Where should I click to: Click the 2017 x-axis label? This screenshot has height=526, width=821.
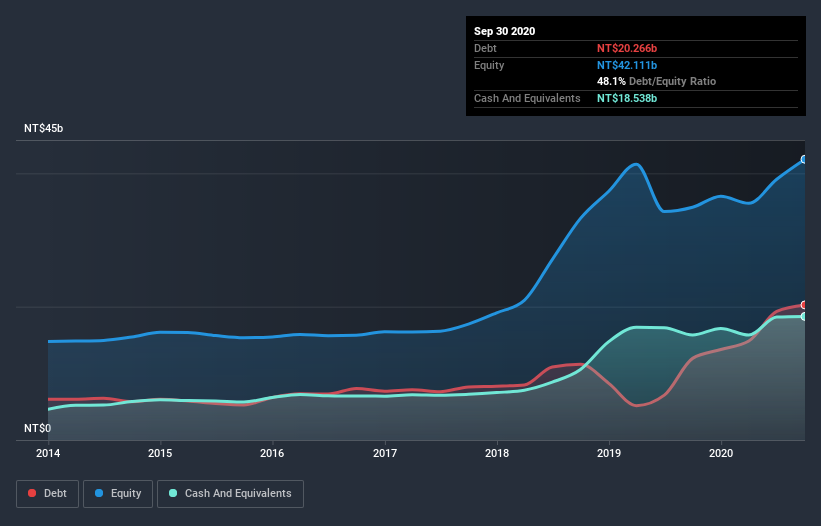click(385, 453)
